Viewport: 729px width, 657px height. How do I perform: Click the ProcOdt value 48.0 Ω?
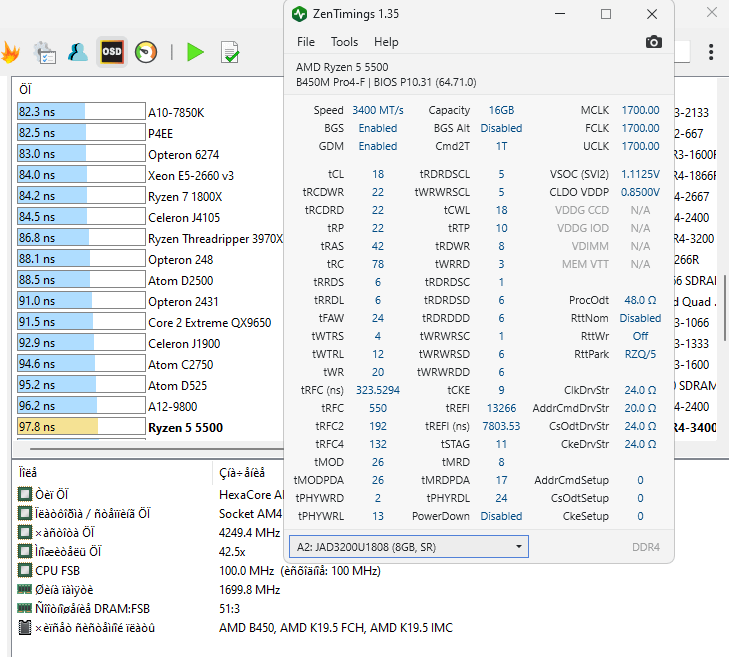[x=640, y=300]
